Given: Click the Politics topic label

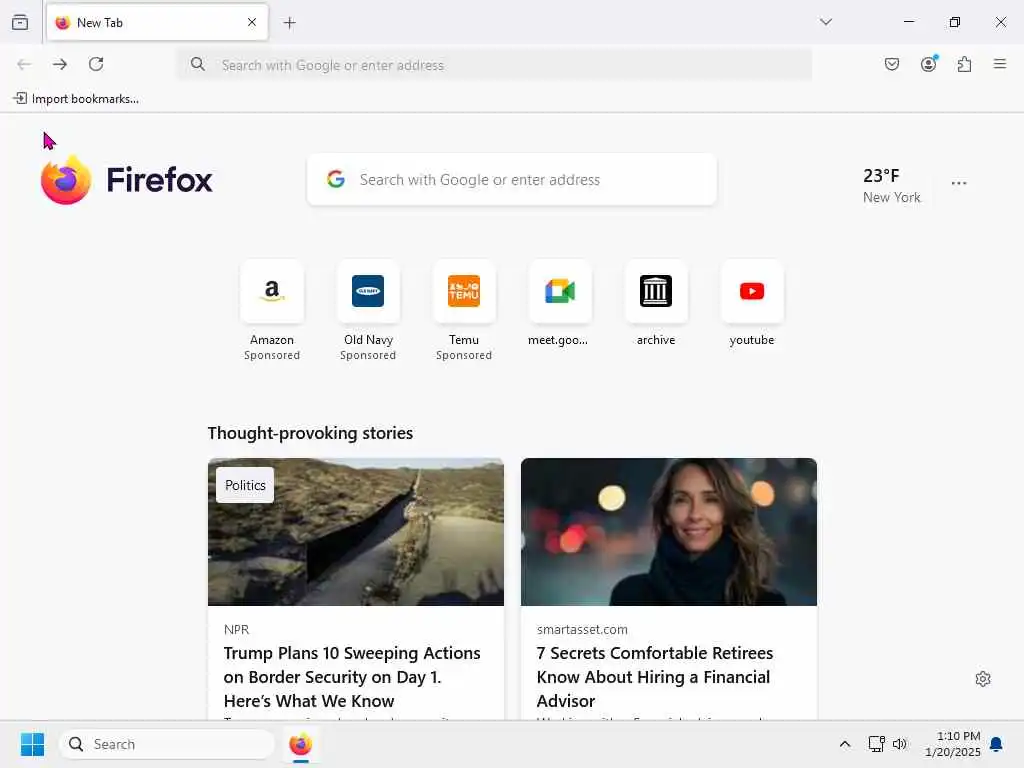Looking at the screenshot, I should (x=245, y=485).
